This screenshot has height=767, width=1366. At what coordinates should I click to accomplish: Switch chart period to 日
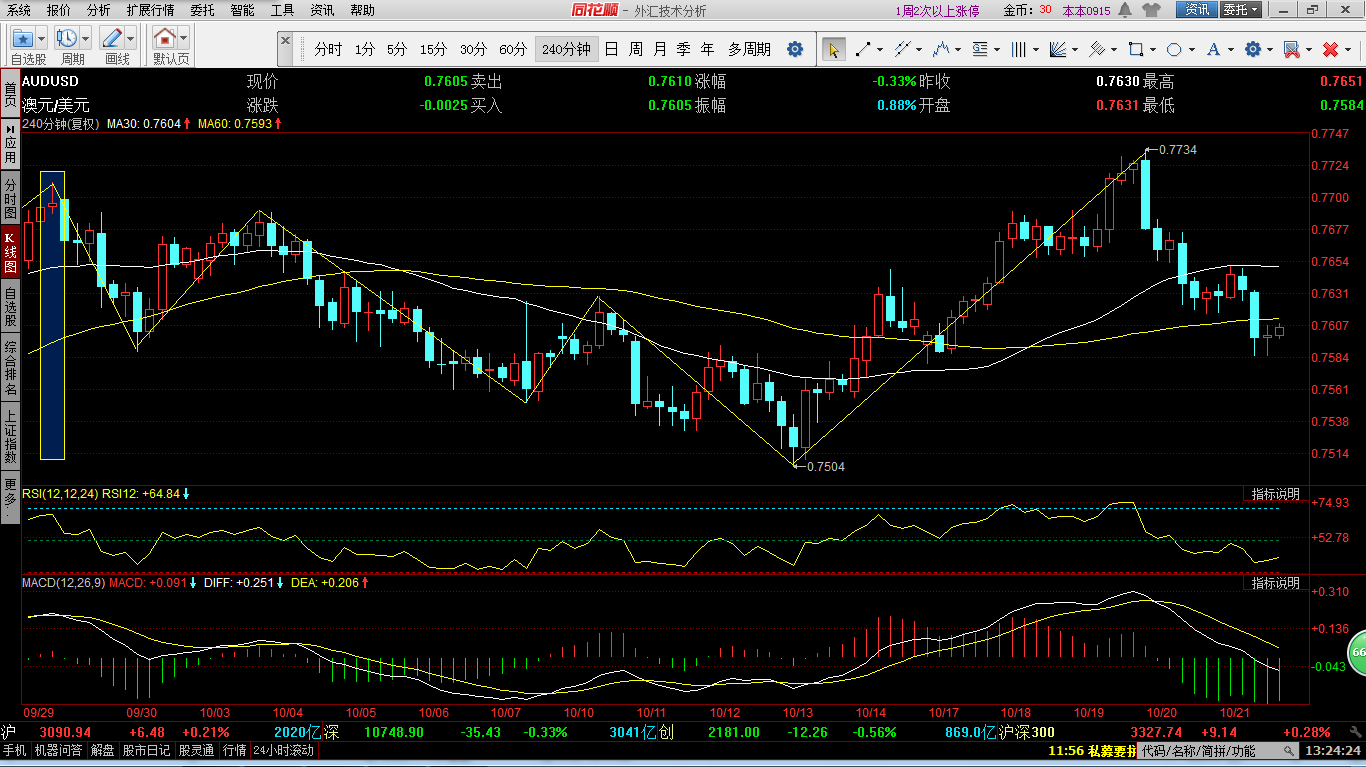(611, 49)
